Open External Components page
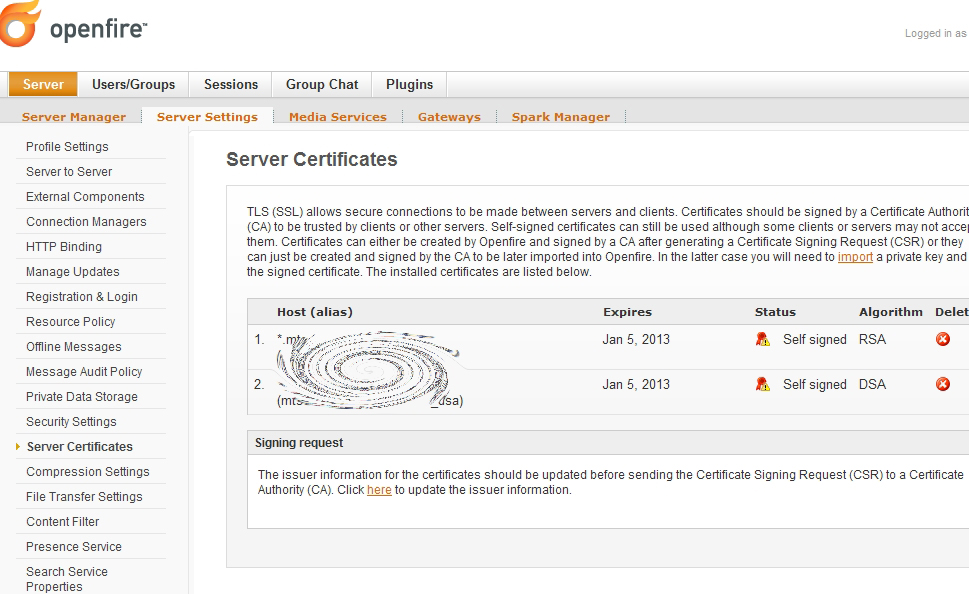Viewport: 969px width, 594px height. [x=85, y=197]
